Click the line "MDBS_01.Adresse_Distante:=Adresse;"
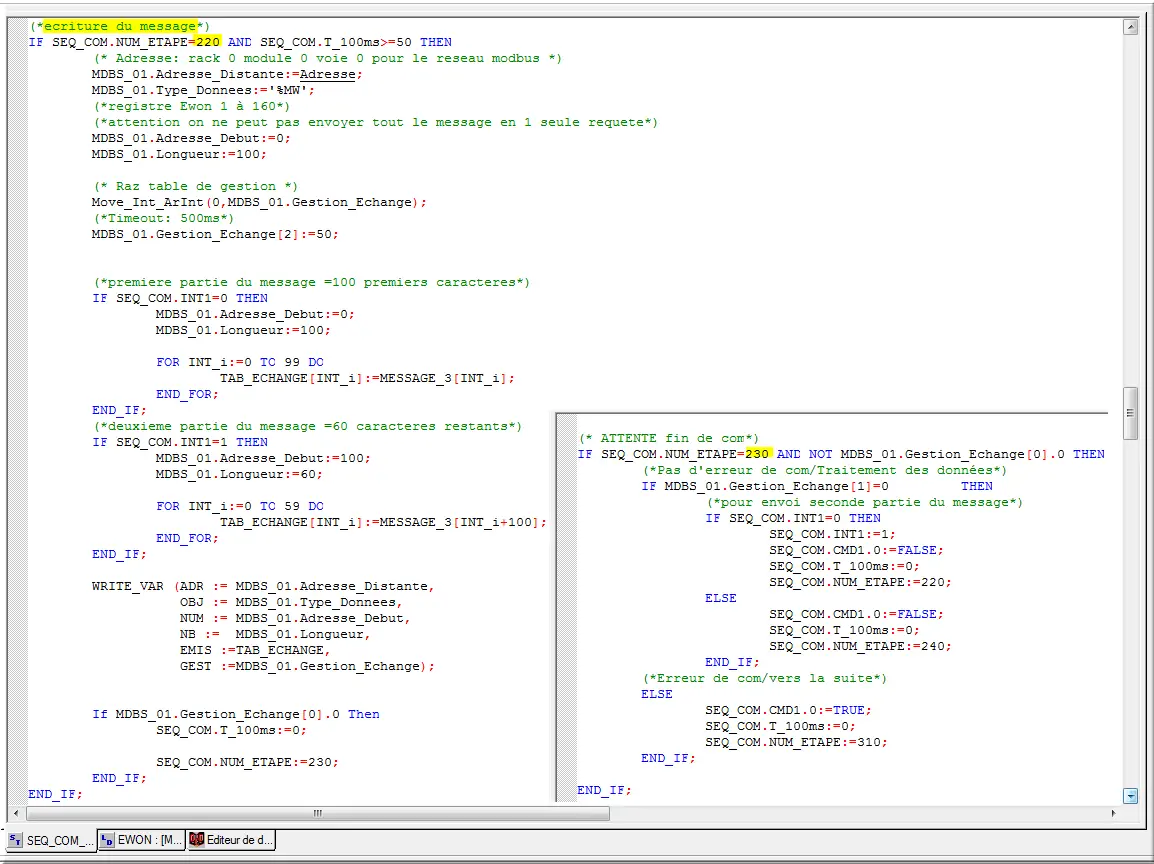This screenshot has height=864, width=1154. [227, 74]
